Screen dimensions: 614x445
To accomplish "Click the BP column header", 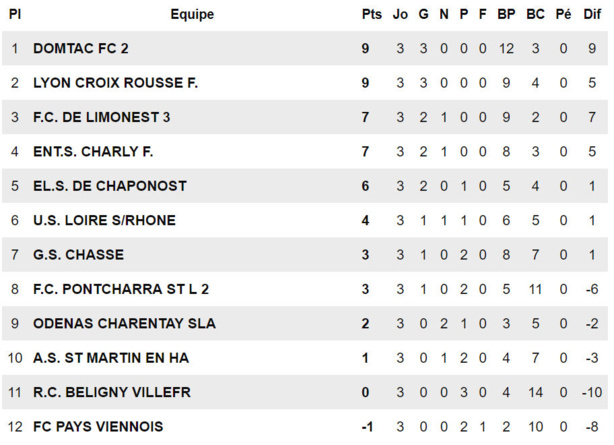I will (x=506, y=15).
